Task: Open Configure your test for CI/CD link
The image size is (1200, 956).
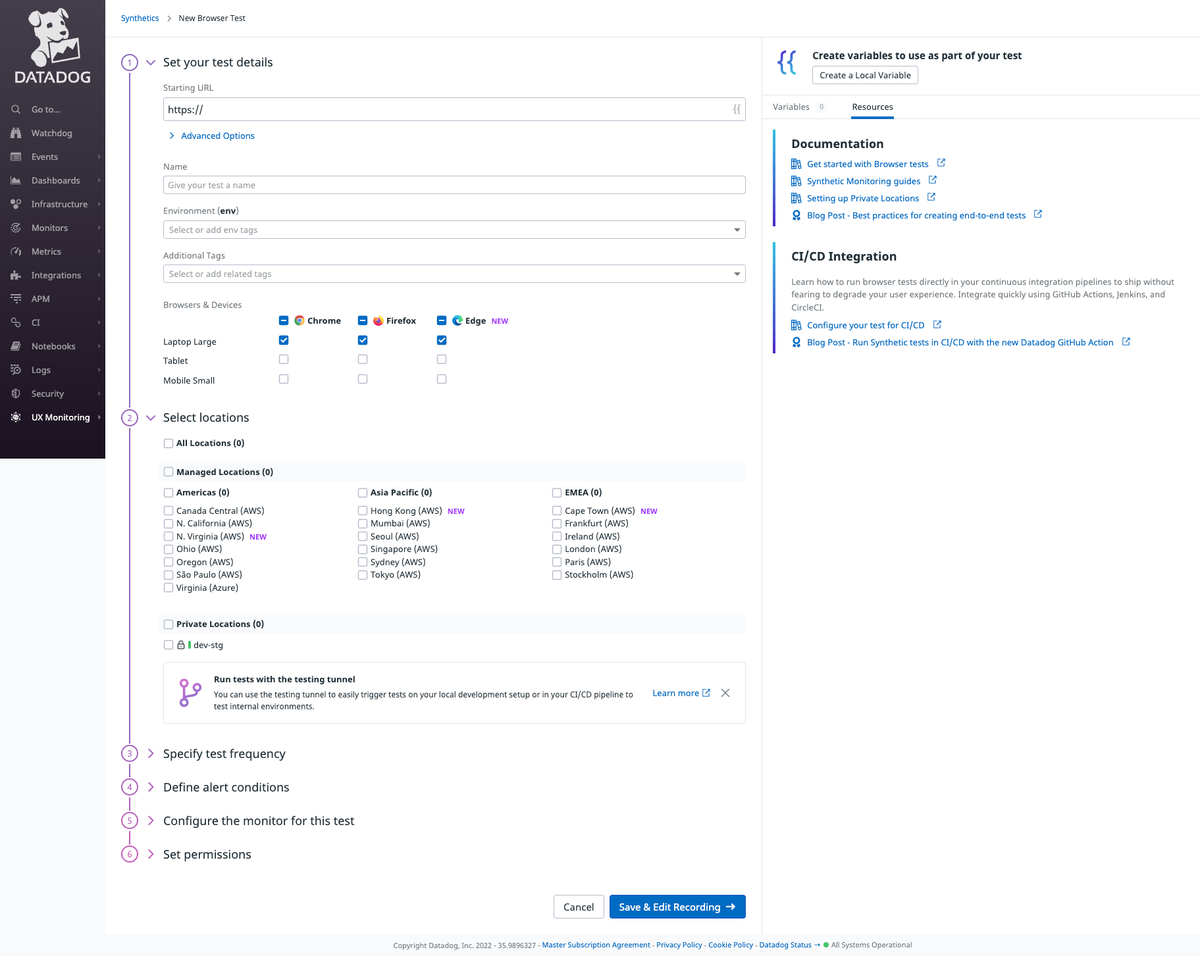Action: click(865, 325)
